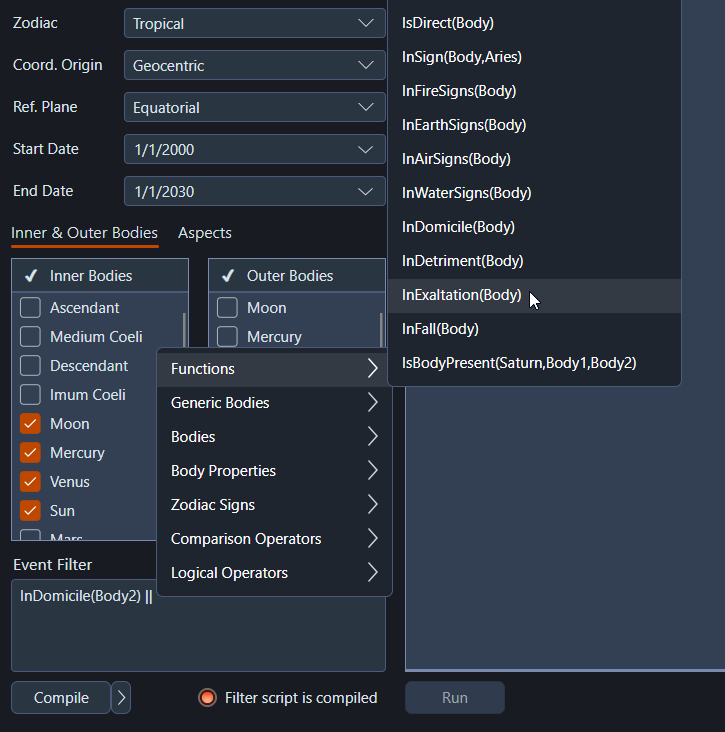The width and height of the screenshot is (725, 732).
Task: Enable the Descendant checkbox
Action: [x=30, y=366]
